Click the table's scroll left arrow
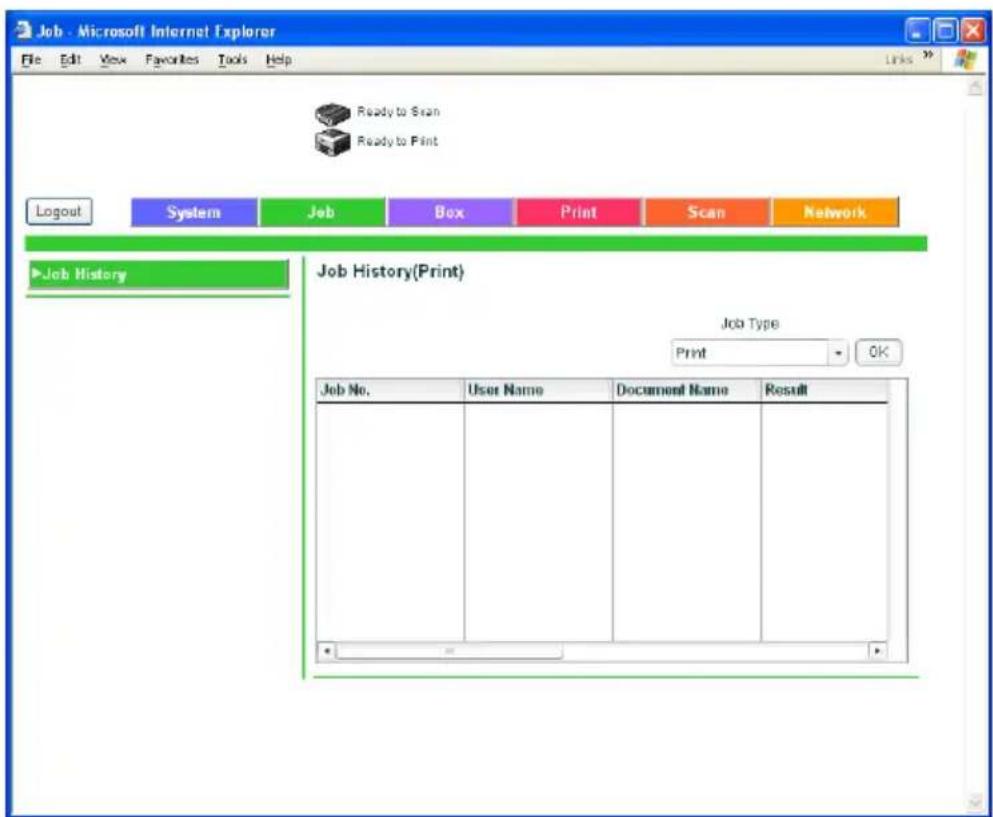This screenshot has width=993, height=817. pyautogui.click(x=326, y=650)
